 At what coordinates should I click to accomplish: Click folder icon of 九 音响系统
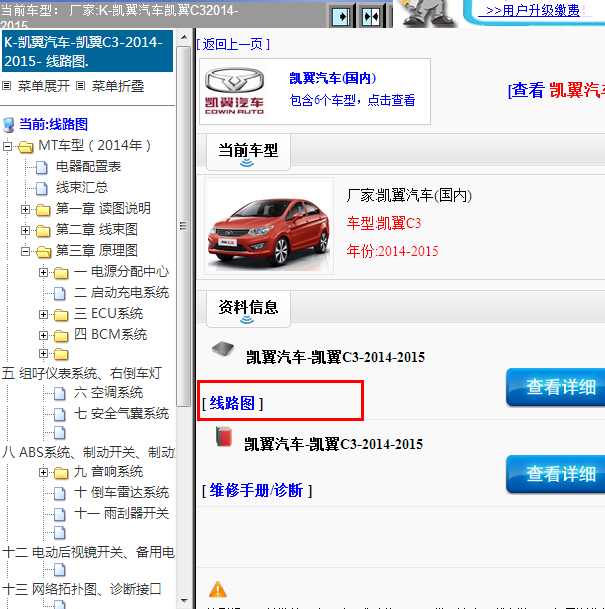pyautogui.click(x=61, y=473)
